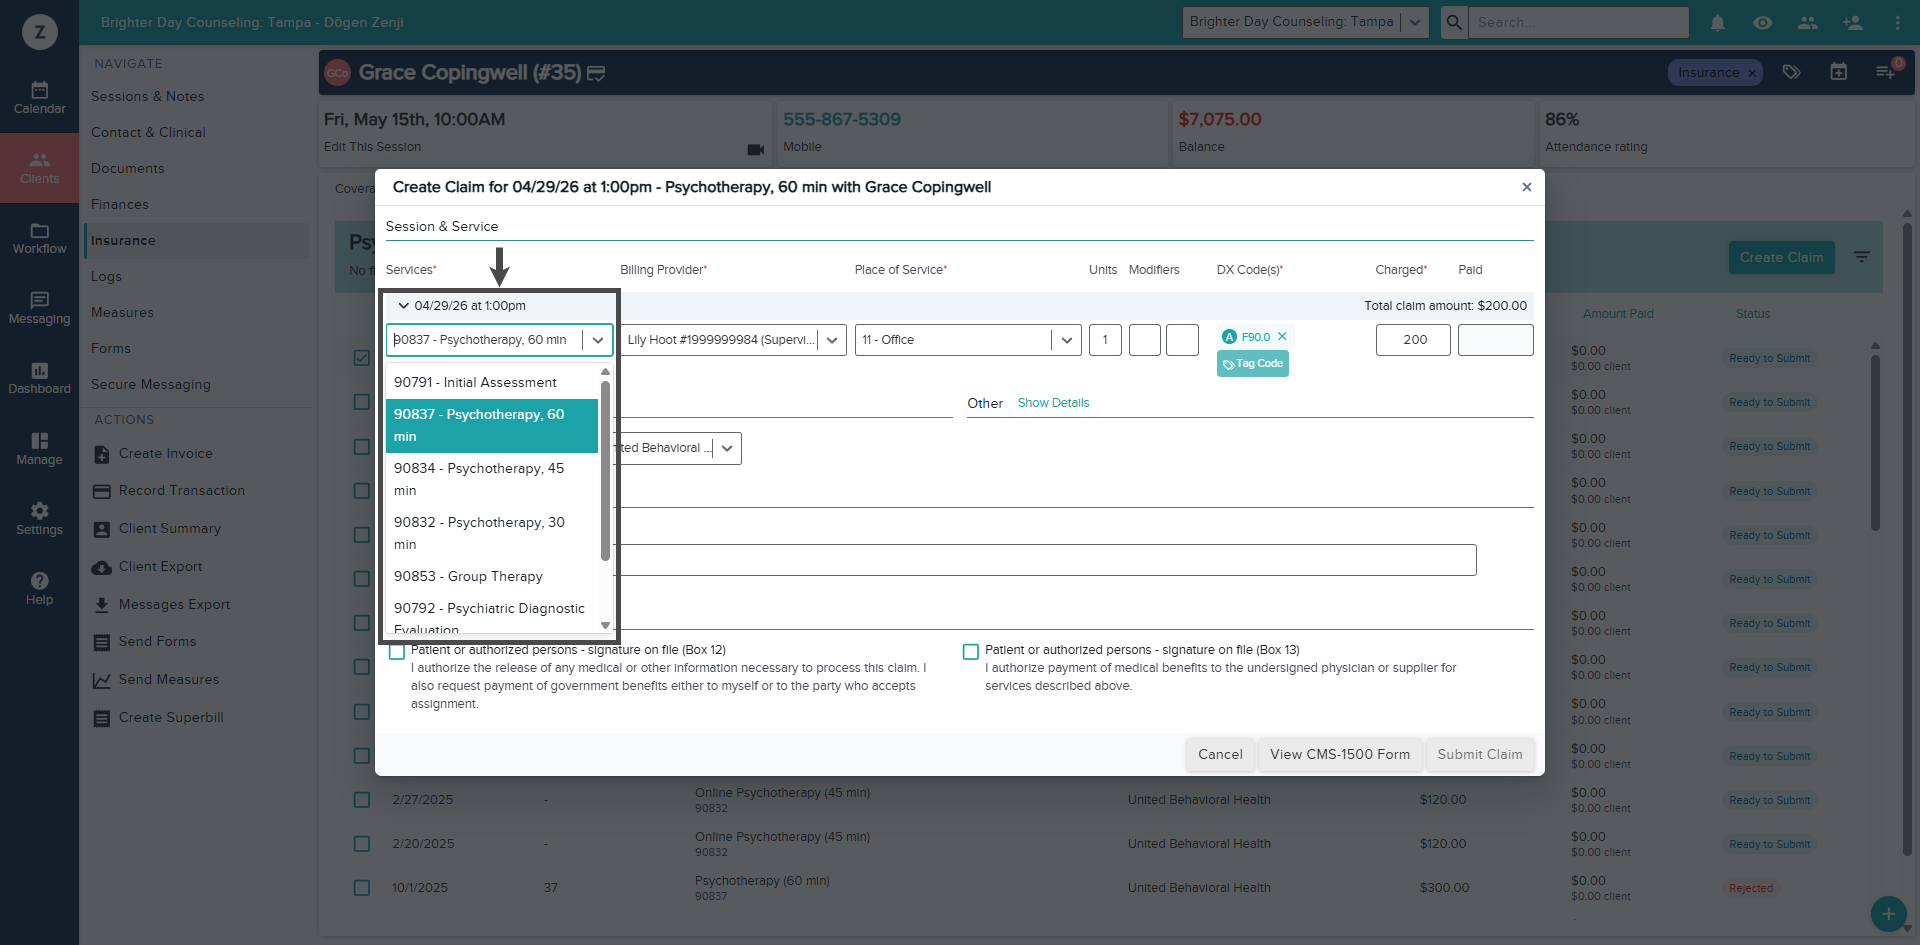Open the Billing Provider Lily Hoot dropdown
Image resolution: width=1920 pixels, height=945 pixels.
(733, 340)
